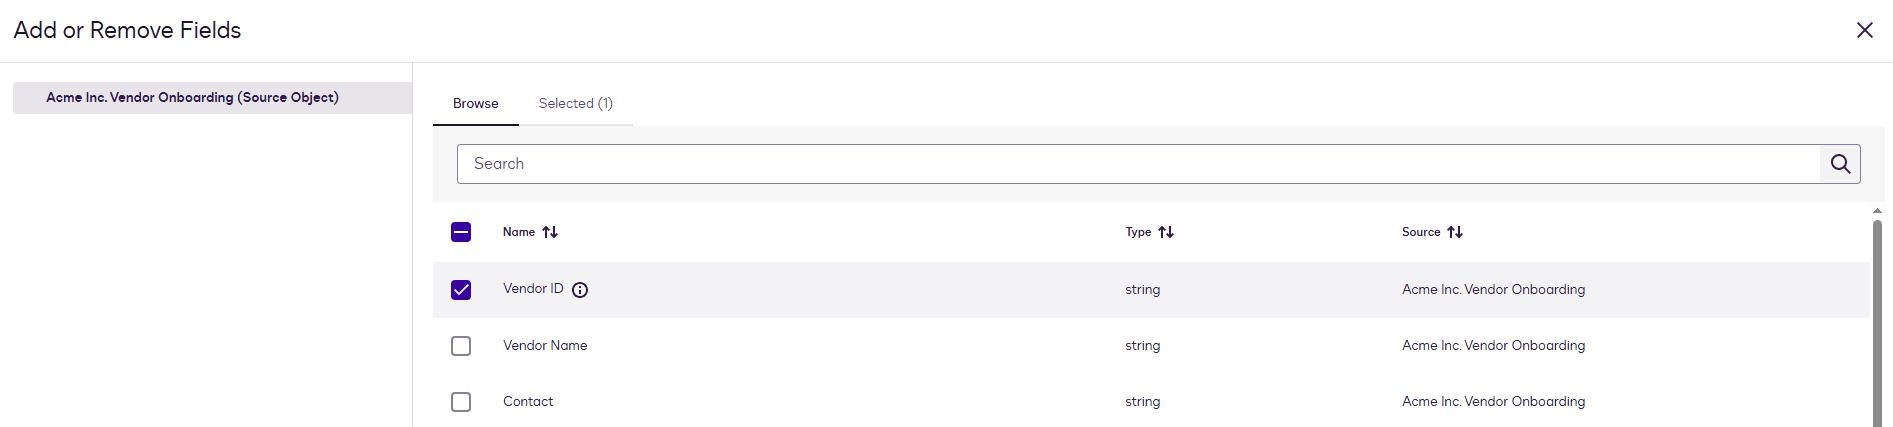Click the Vendor ID info icon

580,290
